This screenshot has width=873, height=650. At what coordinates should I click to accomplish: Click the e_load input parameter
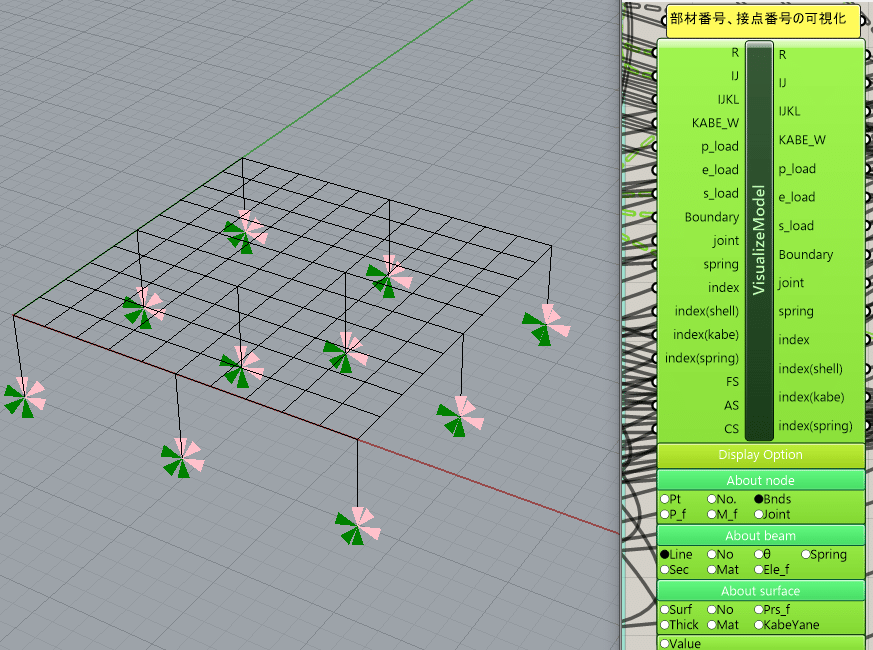pos(720,170)
